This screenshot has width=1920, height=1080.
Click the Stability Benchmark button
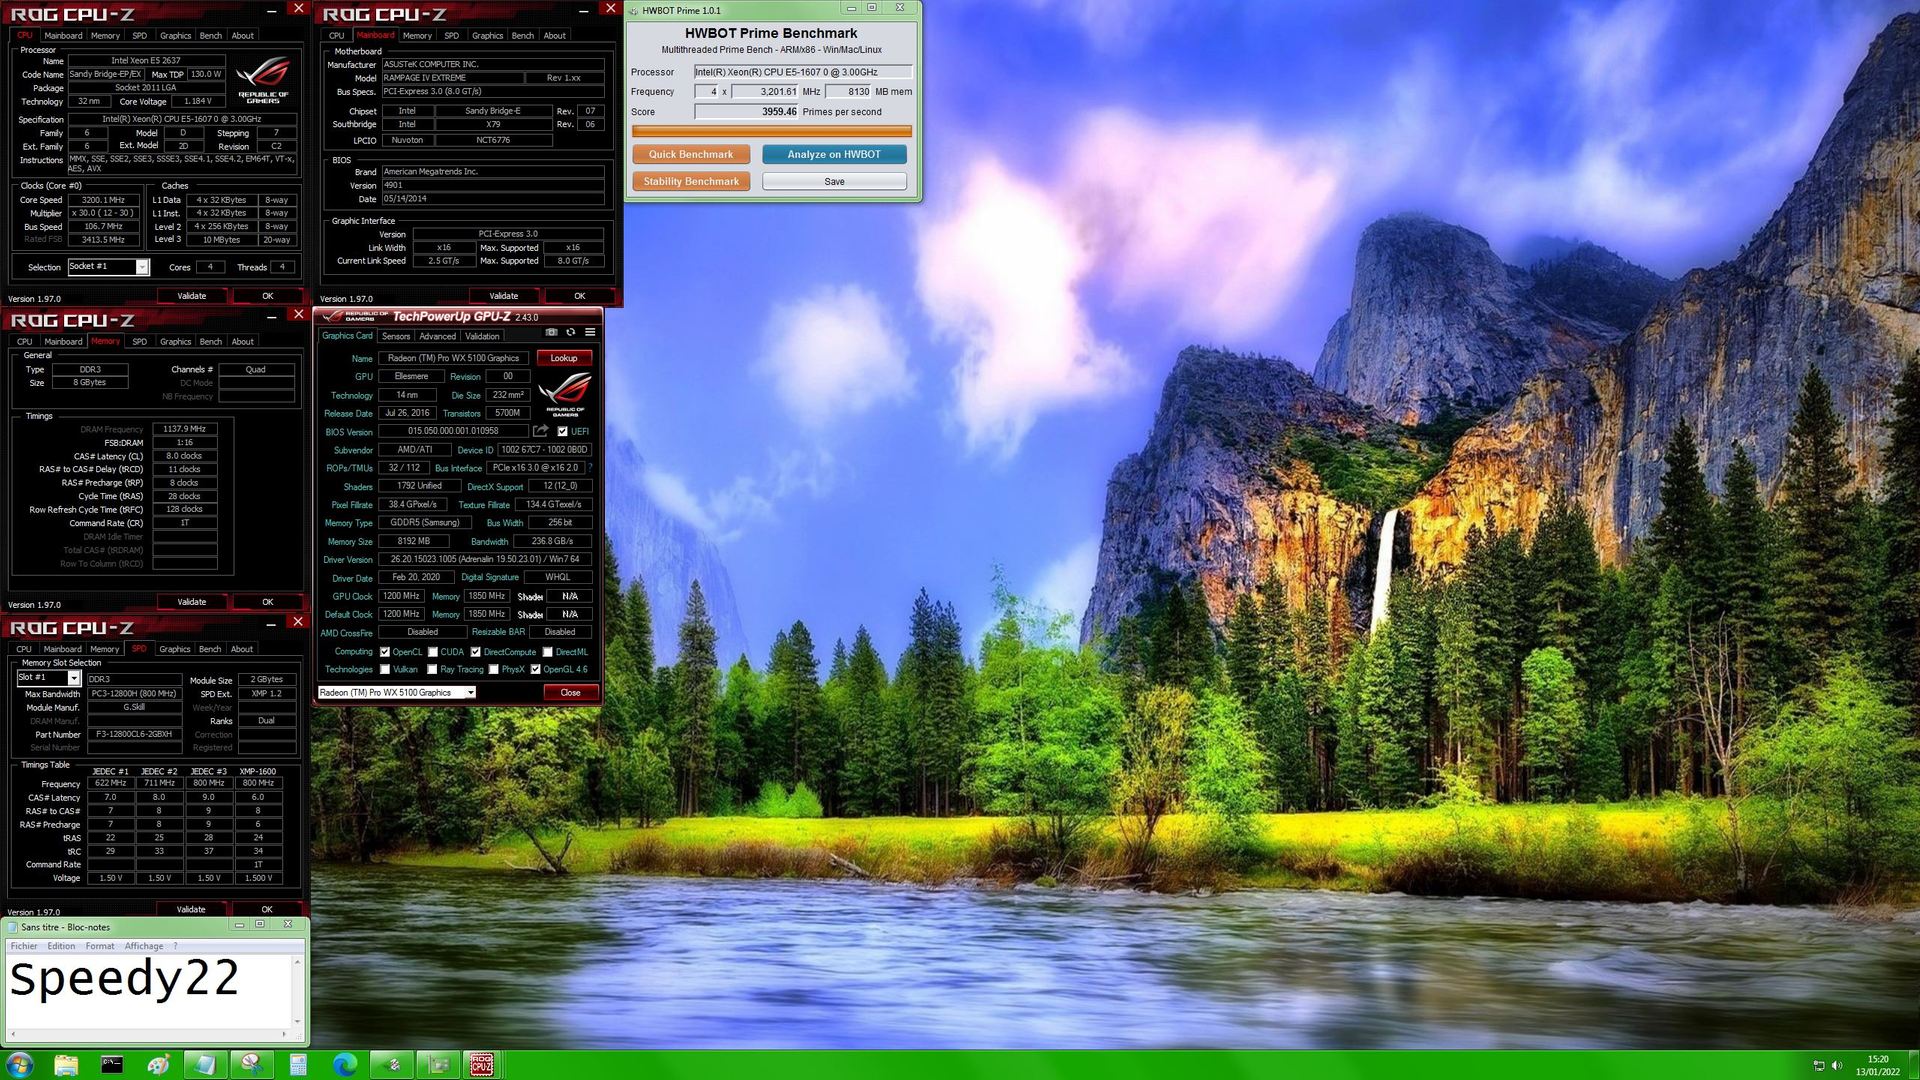pyautogui.click(x=691, y=181)
